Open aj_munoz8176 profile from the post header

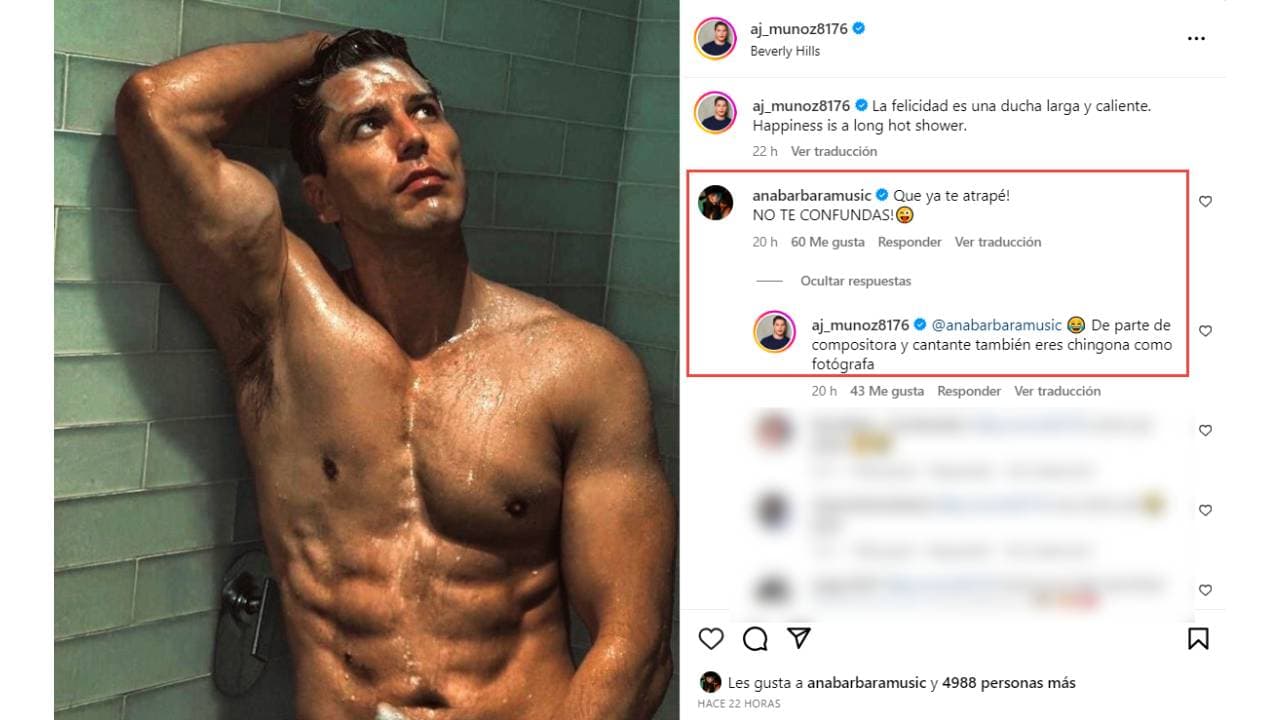coord(799,29)
